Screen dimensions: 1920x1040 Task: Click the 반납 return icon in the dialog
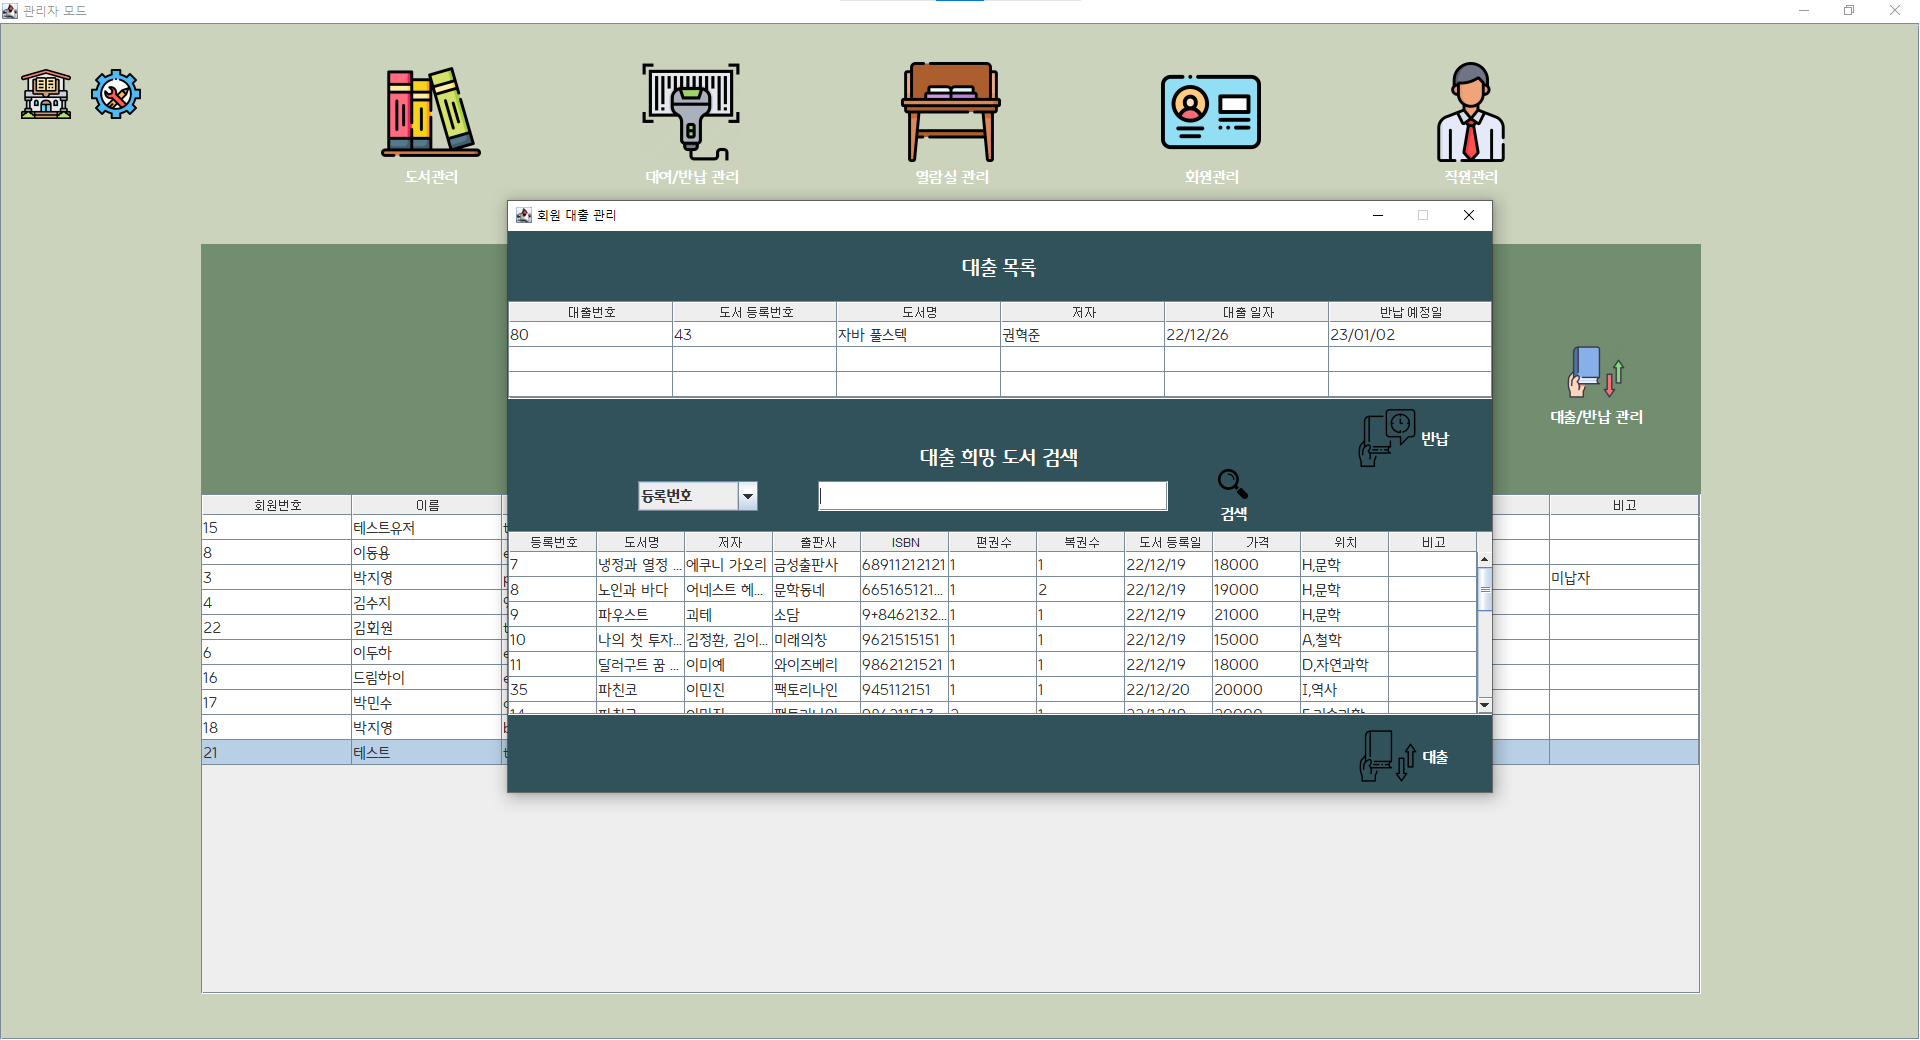click(1385, 437)
